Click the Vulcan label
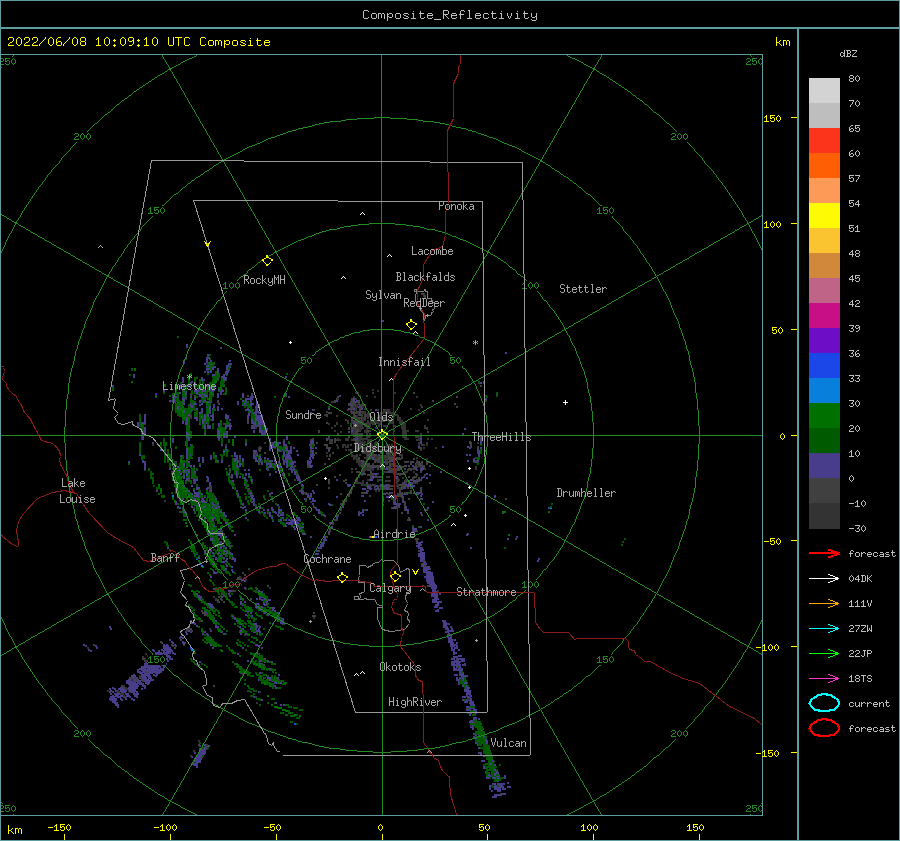 508,743
